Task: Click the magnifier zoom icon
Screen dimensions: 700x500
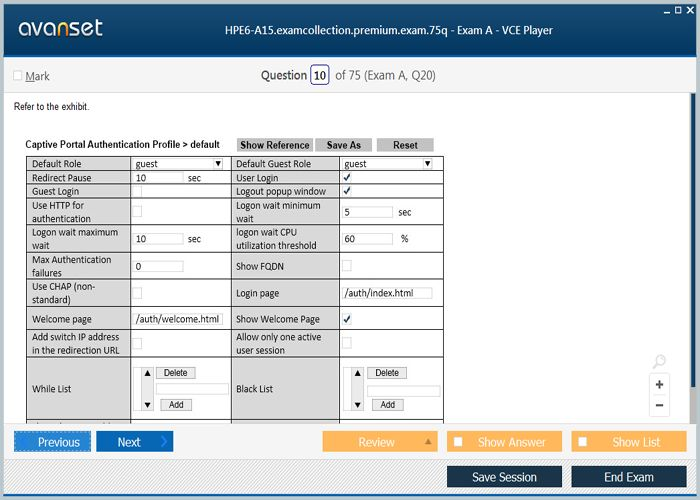Action: 658,362
